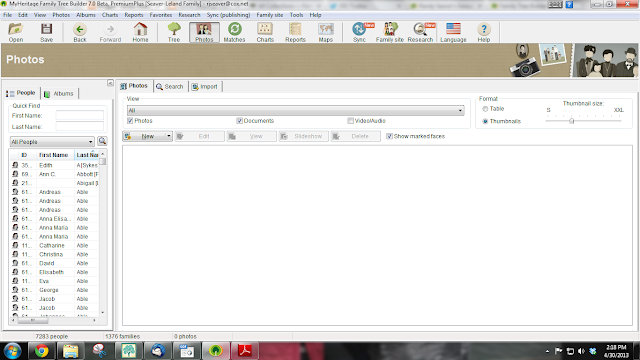Open Matches from the toolbar
Screen dimensions: 640x360
234,32
